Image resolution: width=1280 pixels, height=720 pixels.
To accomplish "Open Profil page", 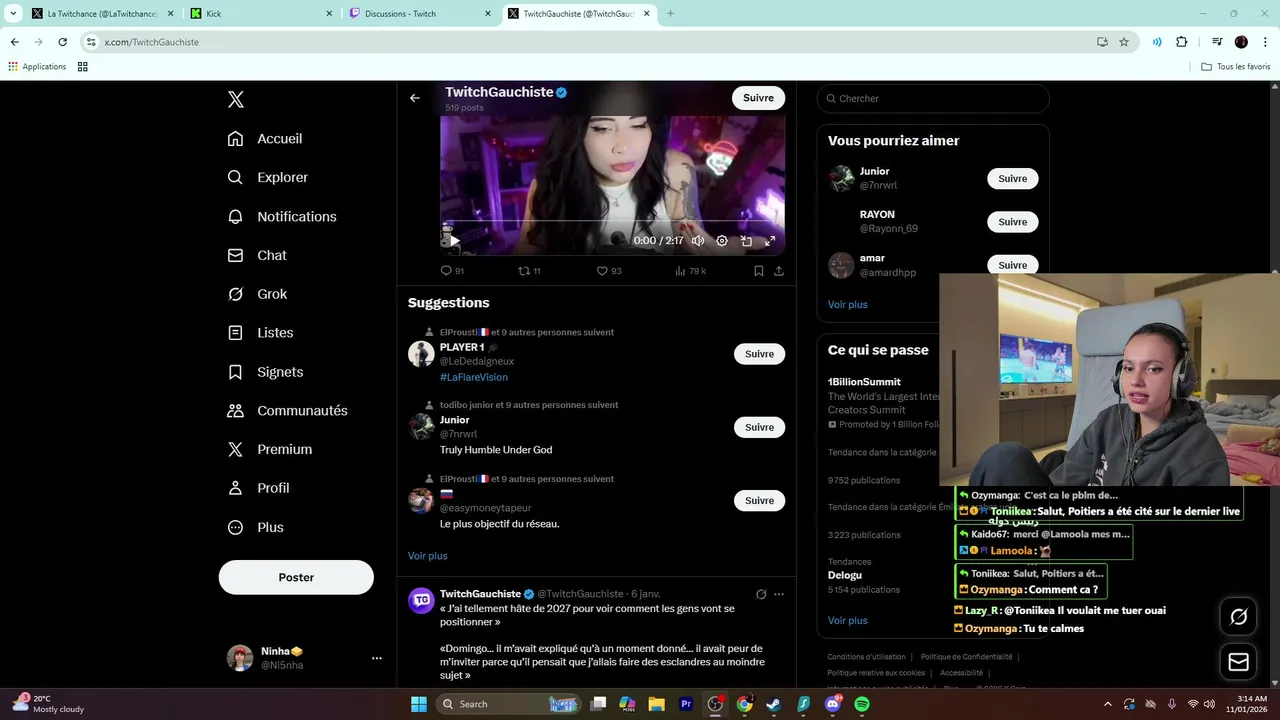I will point(258,488).
